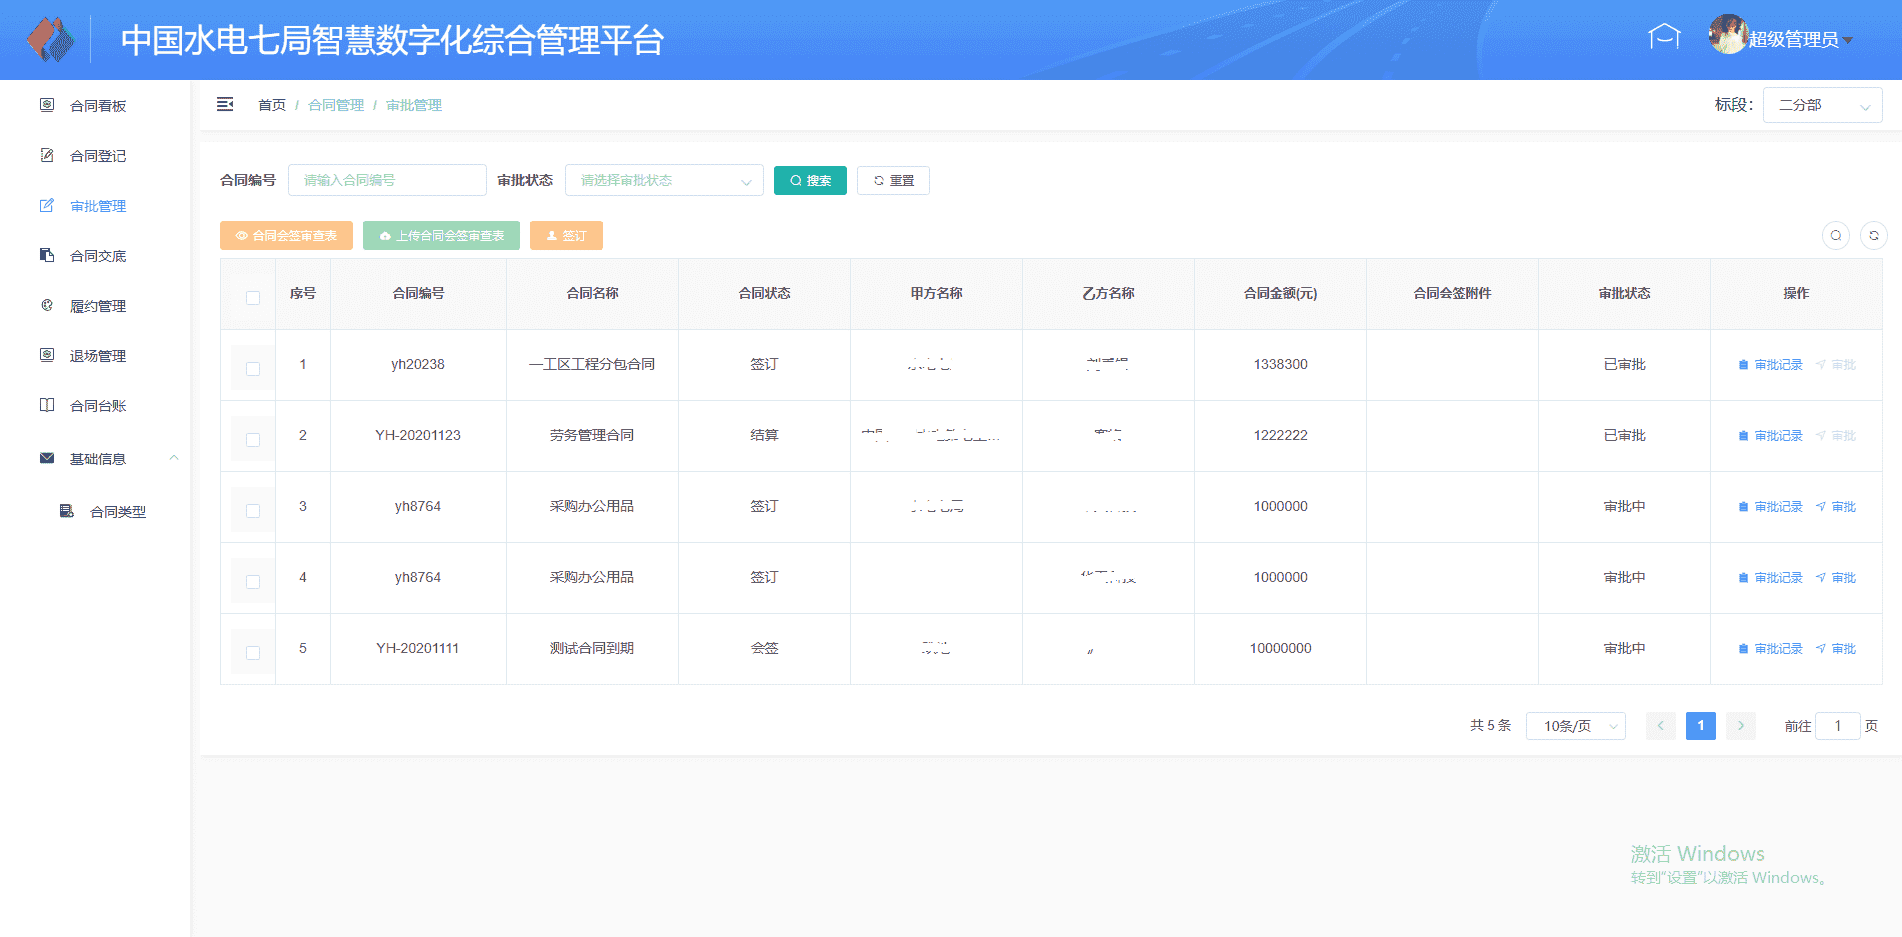This screenshot has height=937, width=1902.
Task: Click the green 搜索 button
Action: [810, 180]
